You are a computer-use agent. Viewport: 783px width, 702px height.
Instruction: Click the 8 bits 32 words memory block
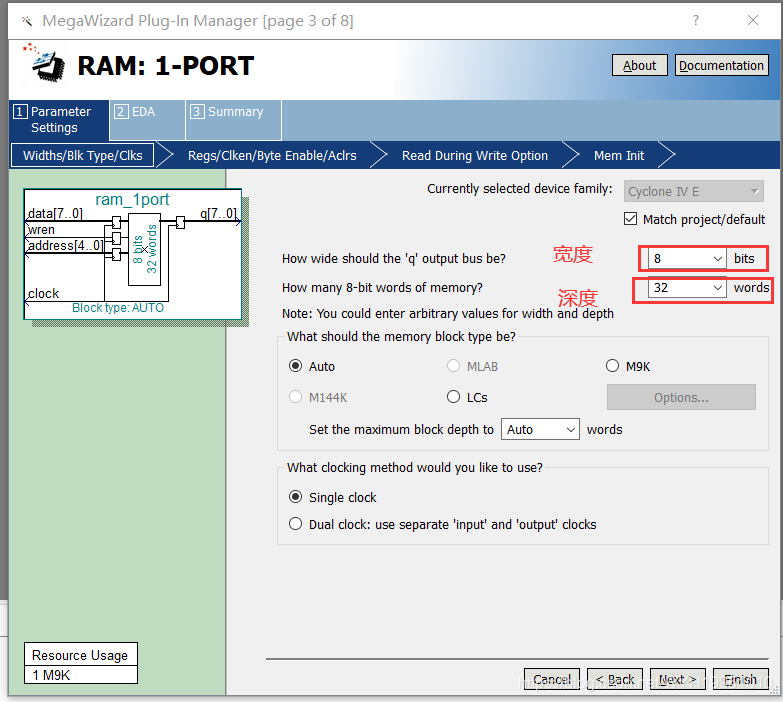[144, 249]
